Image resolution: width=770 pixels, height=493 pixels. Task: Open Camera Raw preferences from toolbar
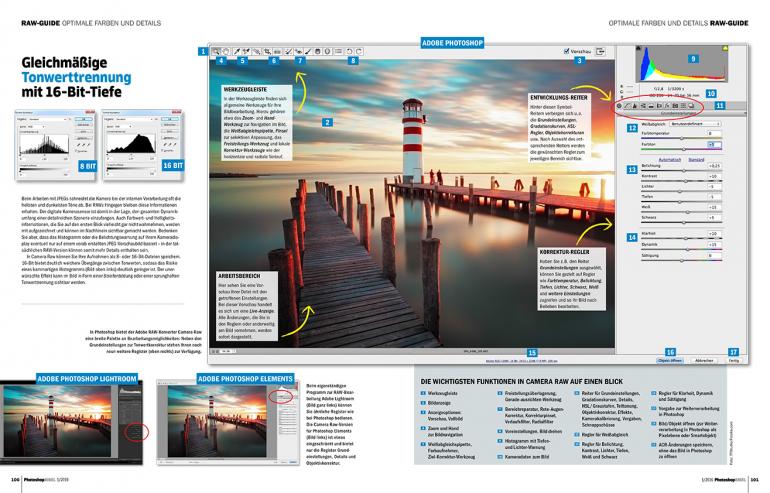tap(338, 51)
